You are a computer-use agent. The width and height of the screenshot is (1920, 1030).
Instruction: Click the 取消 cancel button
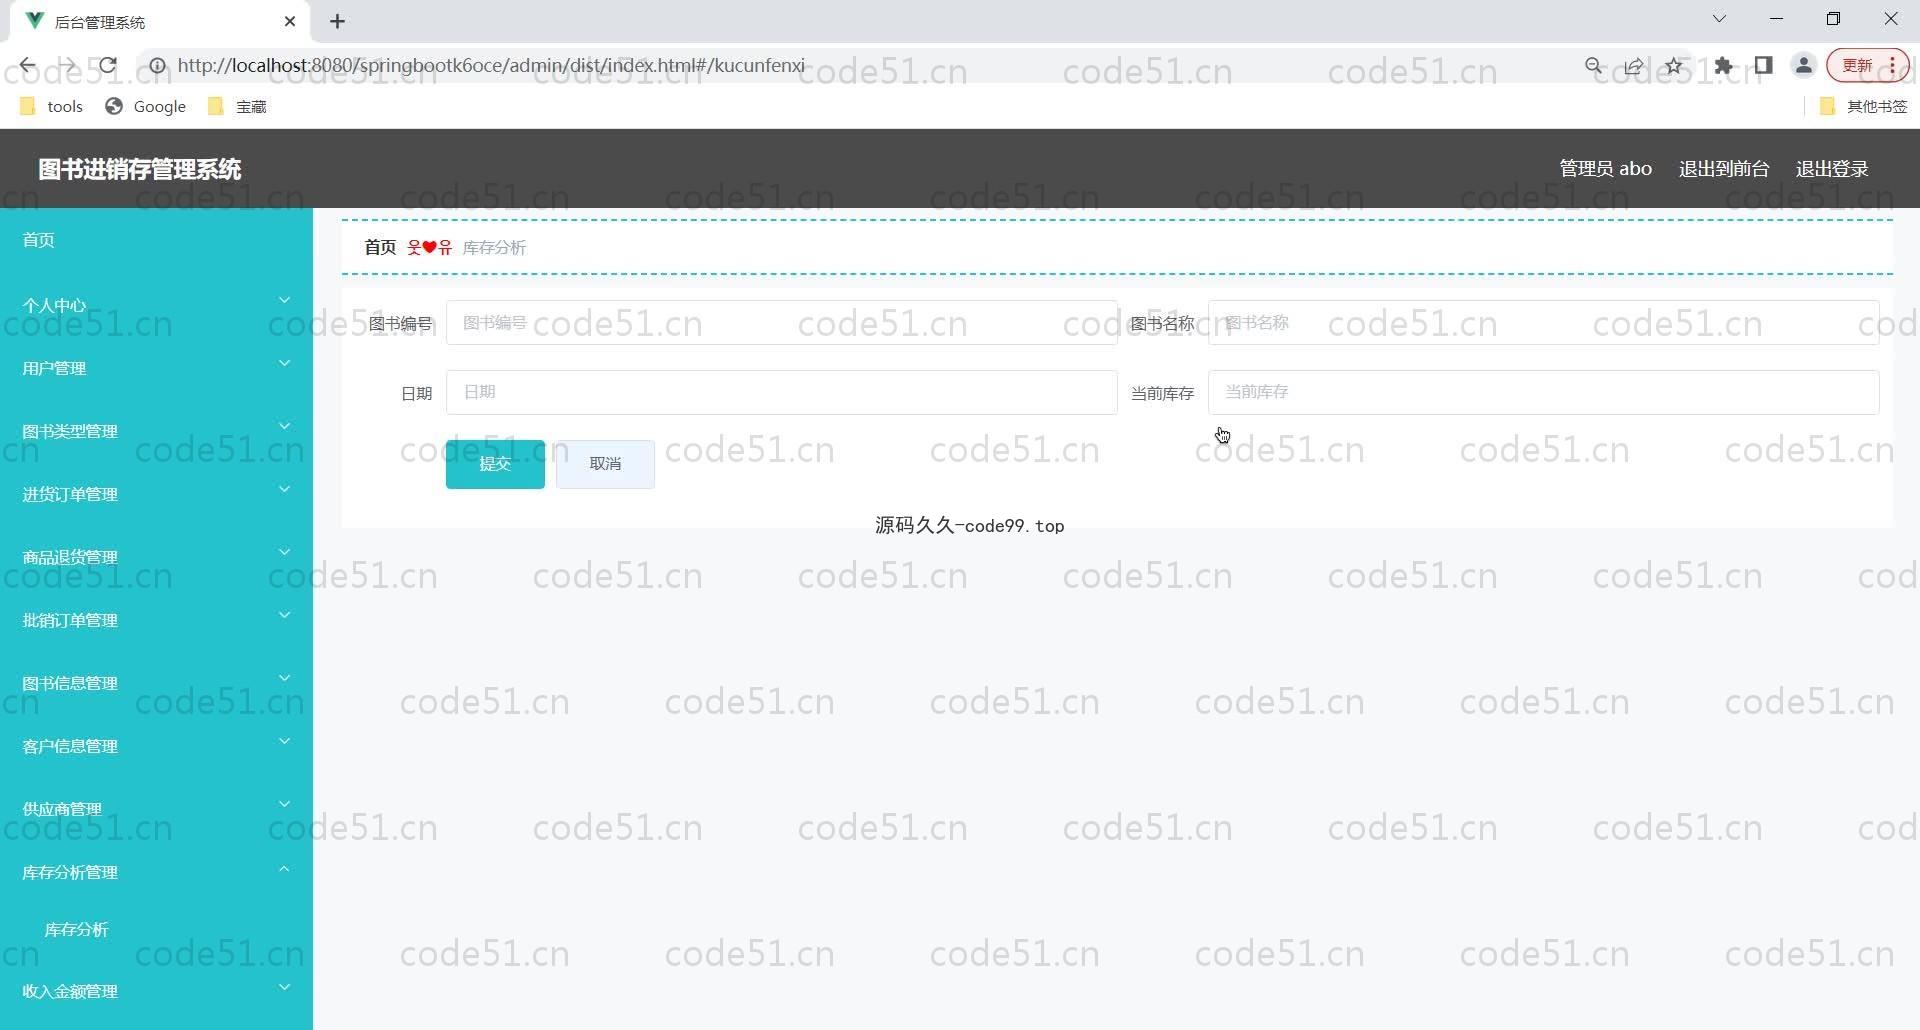[605, 464]
